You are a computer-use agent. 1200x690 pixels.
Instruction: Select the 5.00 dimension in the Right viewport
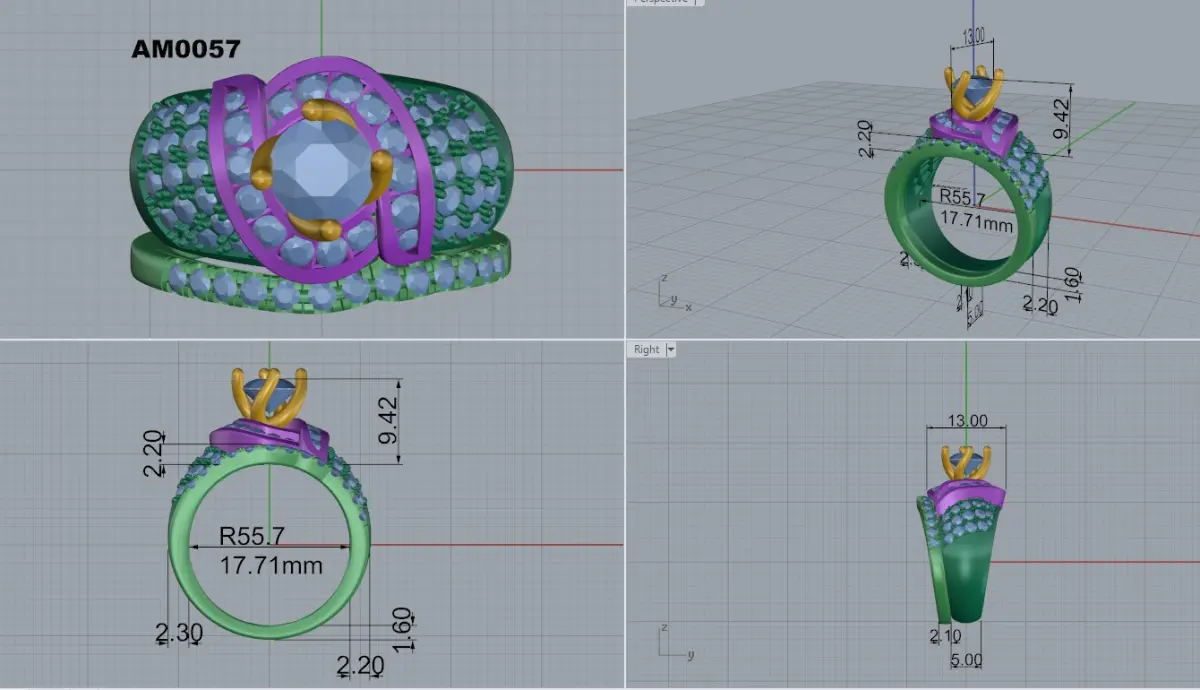(966, 660)
